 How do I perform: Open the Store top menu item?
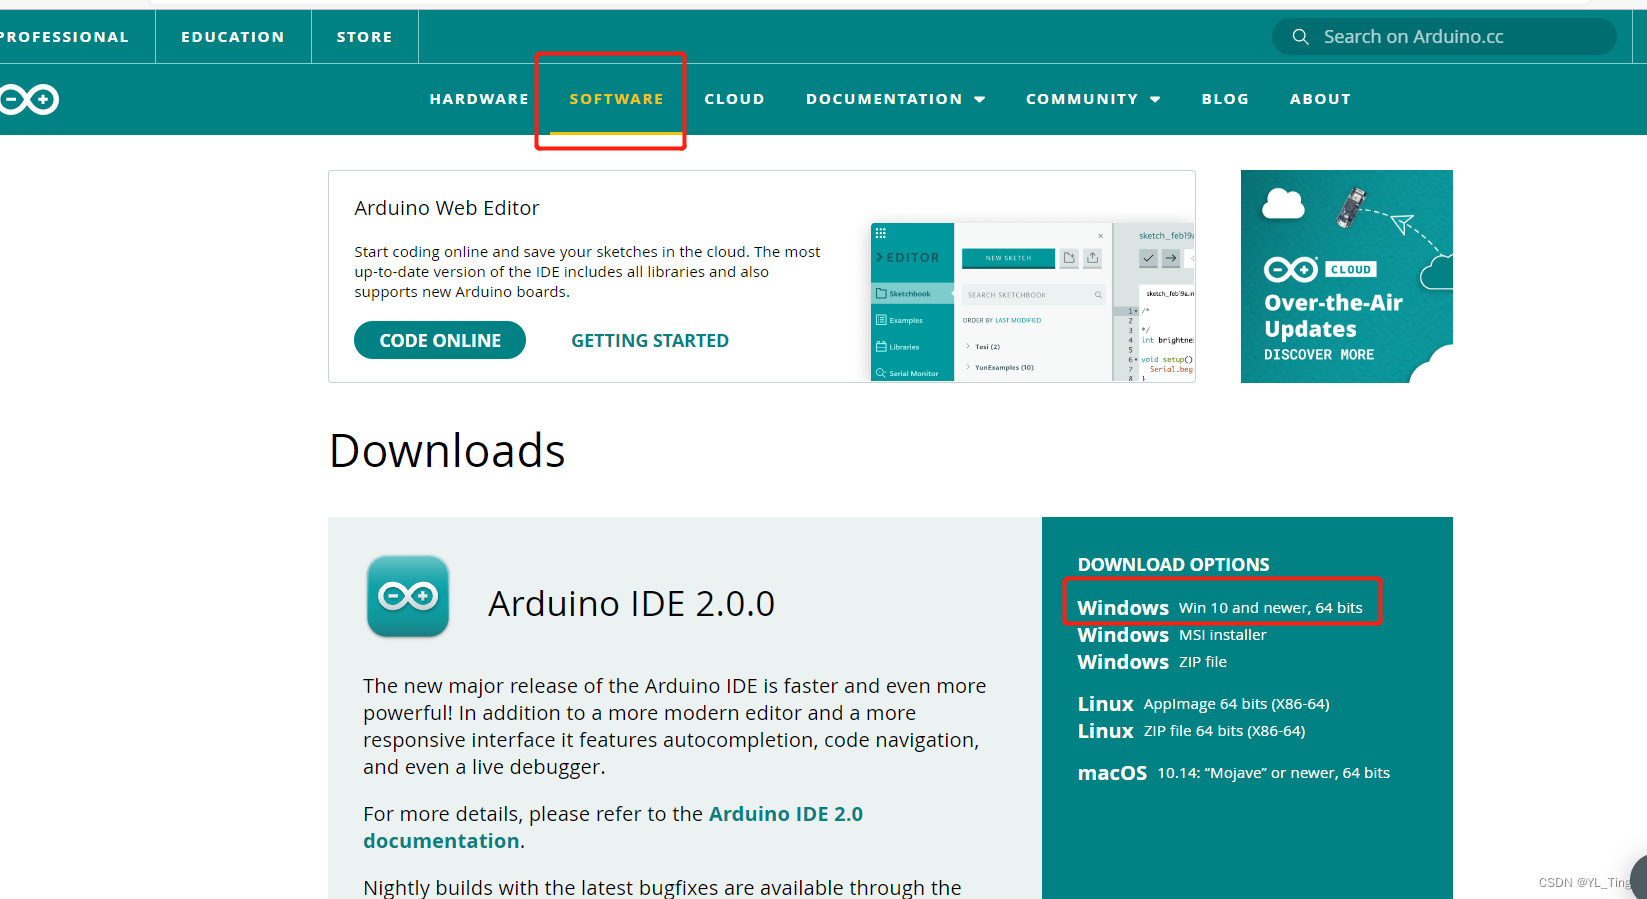365,37
